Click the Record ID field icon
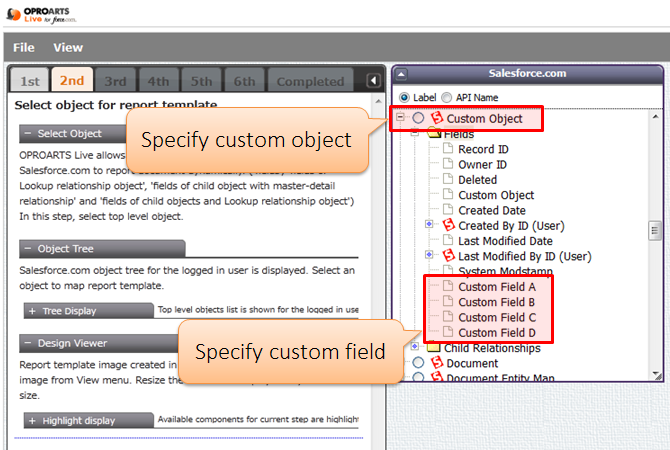 tap(448, 148)
